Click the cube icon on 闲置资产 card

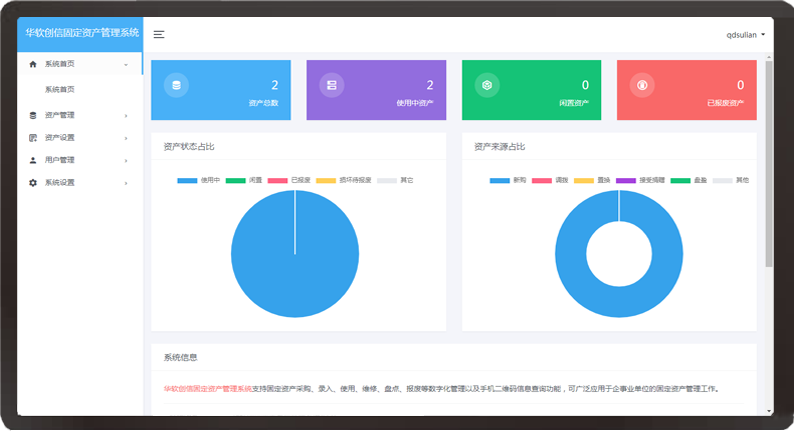(487, 85)
